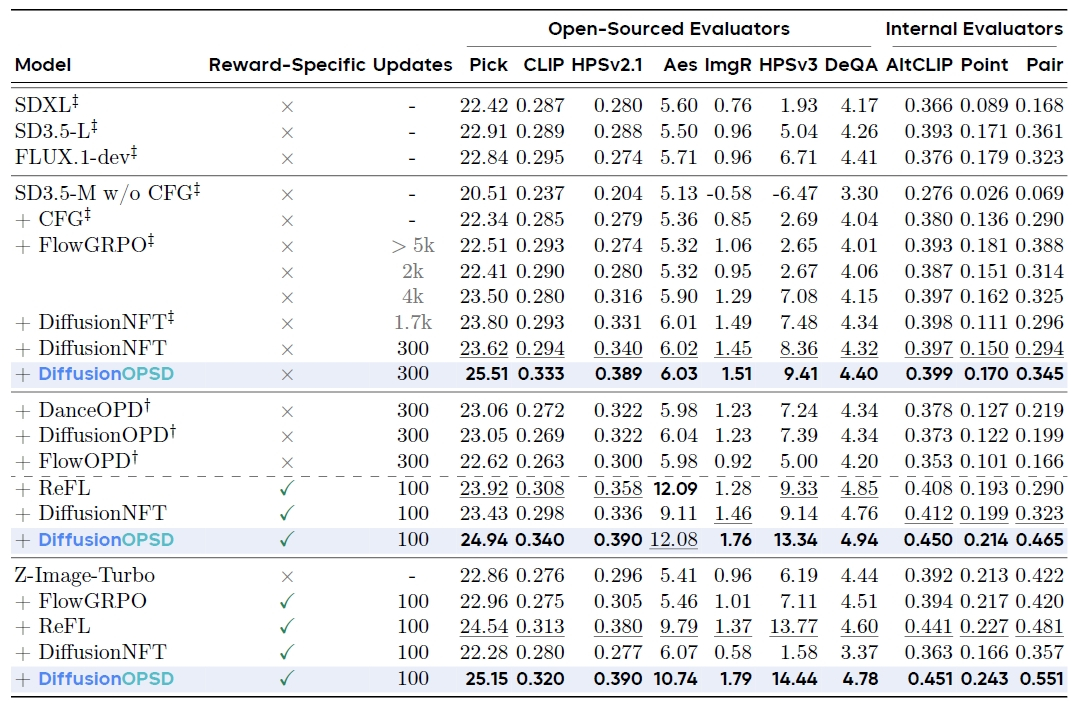Click the bold "14.44" HPSv3 score
The image size is (1076, 708).
tap(794, 679)
